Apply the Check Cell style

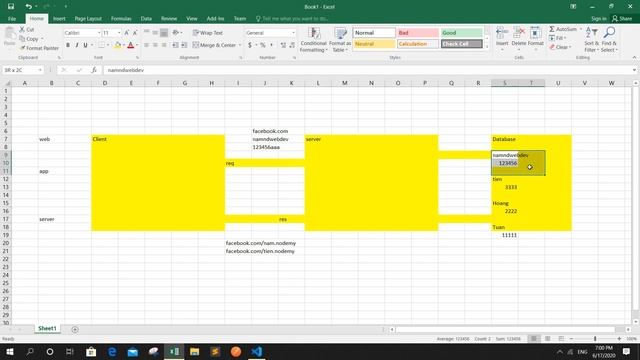tap(462, 44)
